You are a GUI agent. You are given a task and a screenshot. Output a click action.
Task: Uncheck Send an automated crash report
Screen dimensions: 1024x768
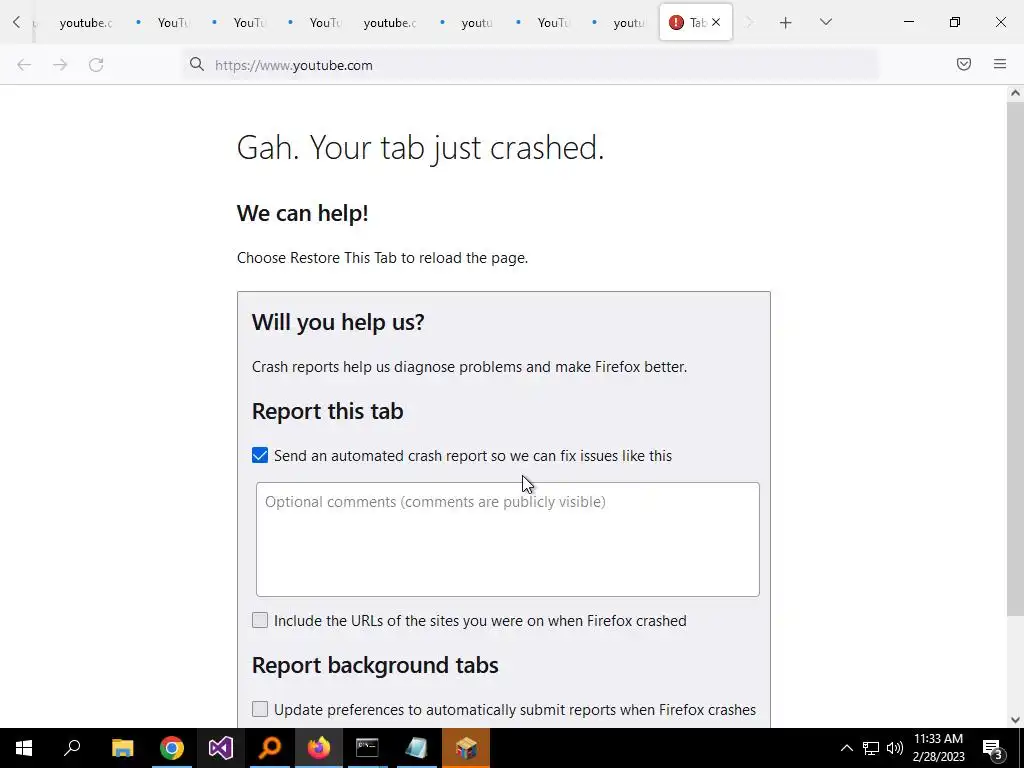(260, 455)
